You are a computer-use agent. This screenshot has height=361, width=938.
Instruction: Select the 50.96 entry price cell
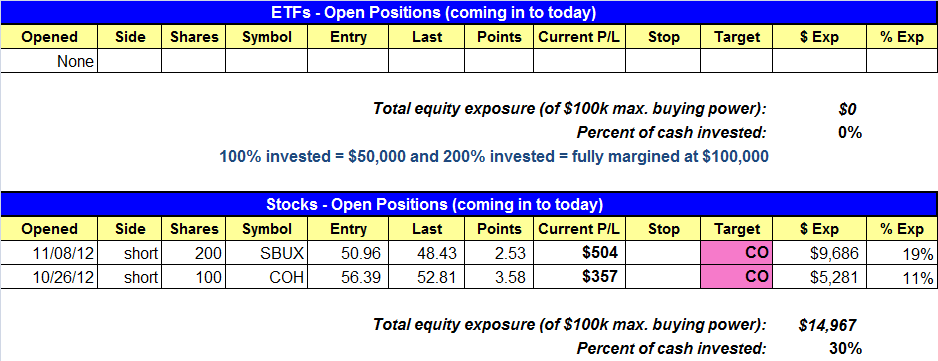tap(348, 253)
